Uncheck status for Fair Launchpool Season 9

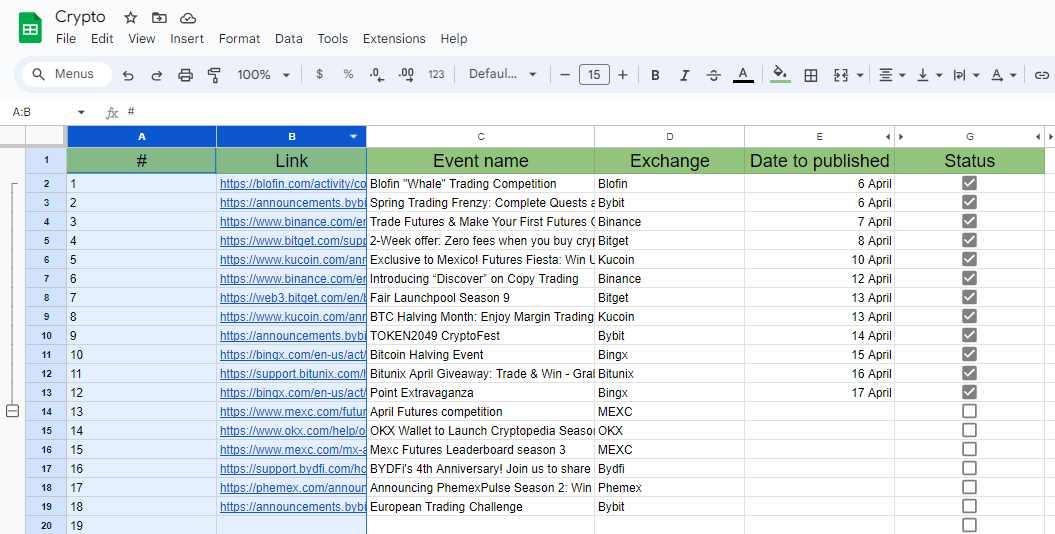point(969,297)
